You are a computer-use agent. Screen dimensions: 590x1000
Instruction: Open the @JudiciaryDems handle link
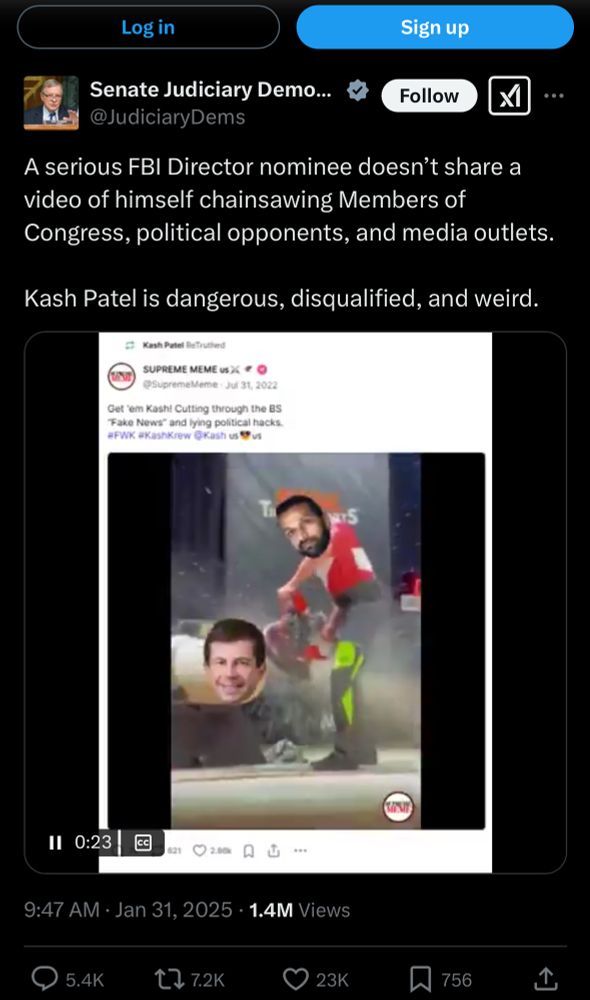[x=167, y=117]
